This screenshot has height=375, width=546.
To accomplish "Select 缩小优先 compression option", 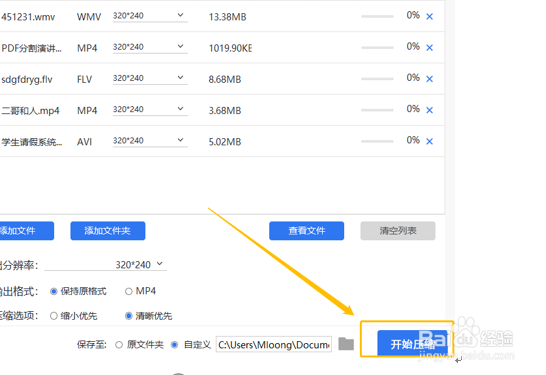I will click(54, 316).
